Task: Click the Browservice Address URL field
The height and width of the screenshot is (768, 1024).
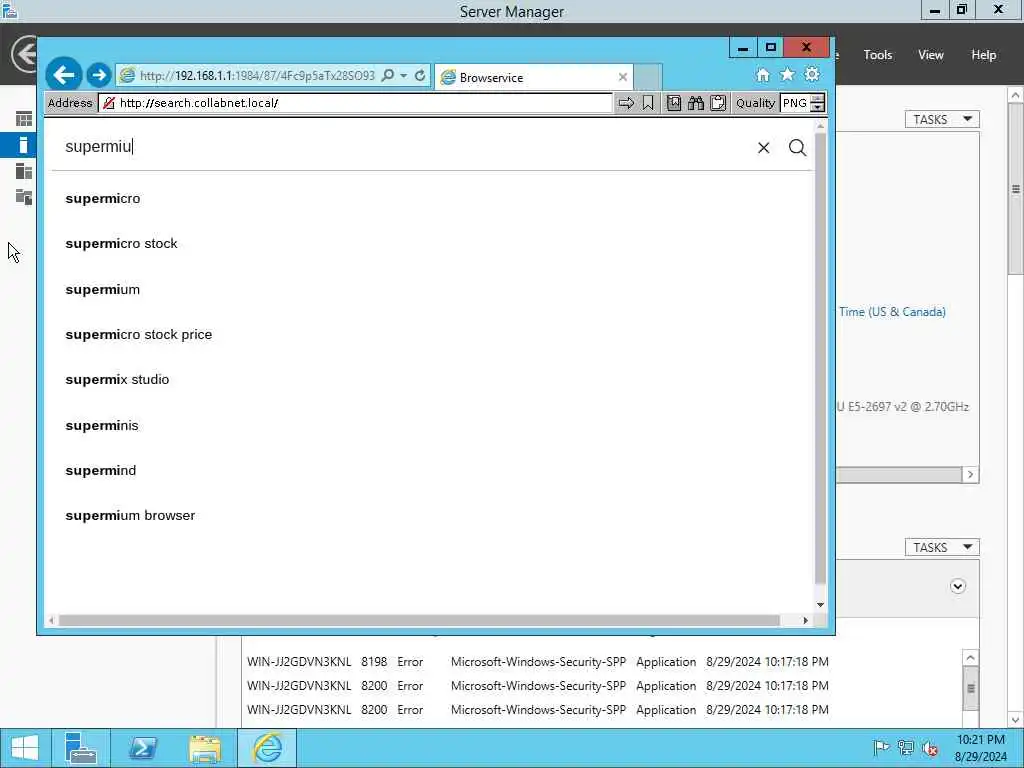Action: pyautogui.click(x=356, y=103)
